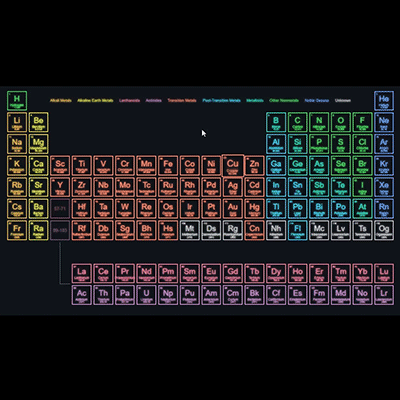This screenshot has height=400, width=400.
Task: Click the Uranium (U) tile
Action: coord(146,295)
